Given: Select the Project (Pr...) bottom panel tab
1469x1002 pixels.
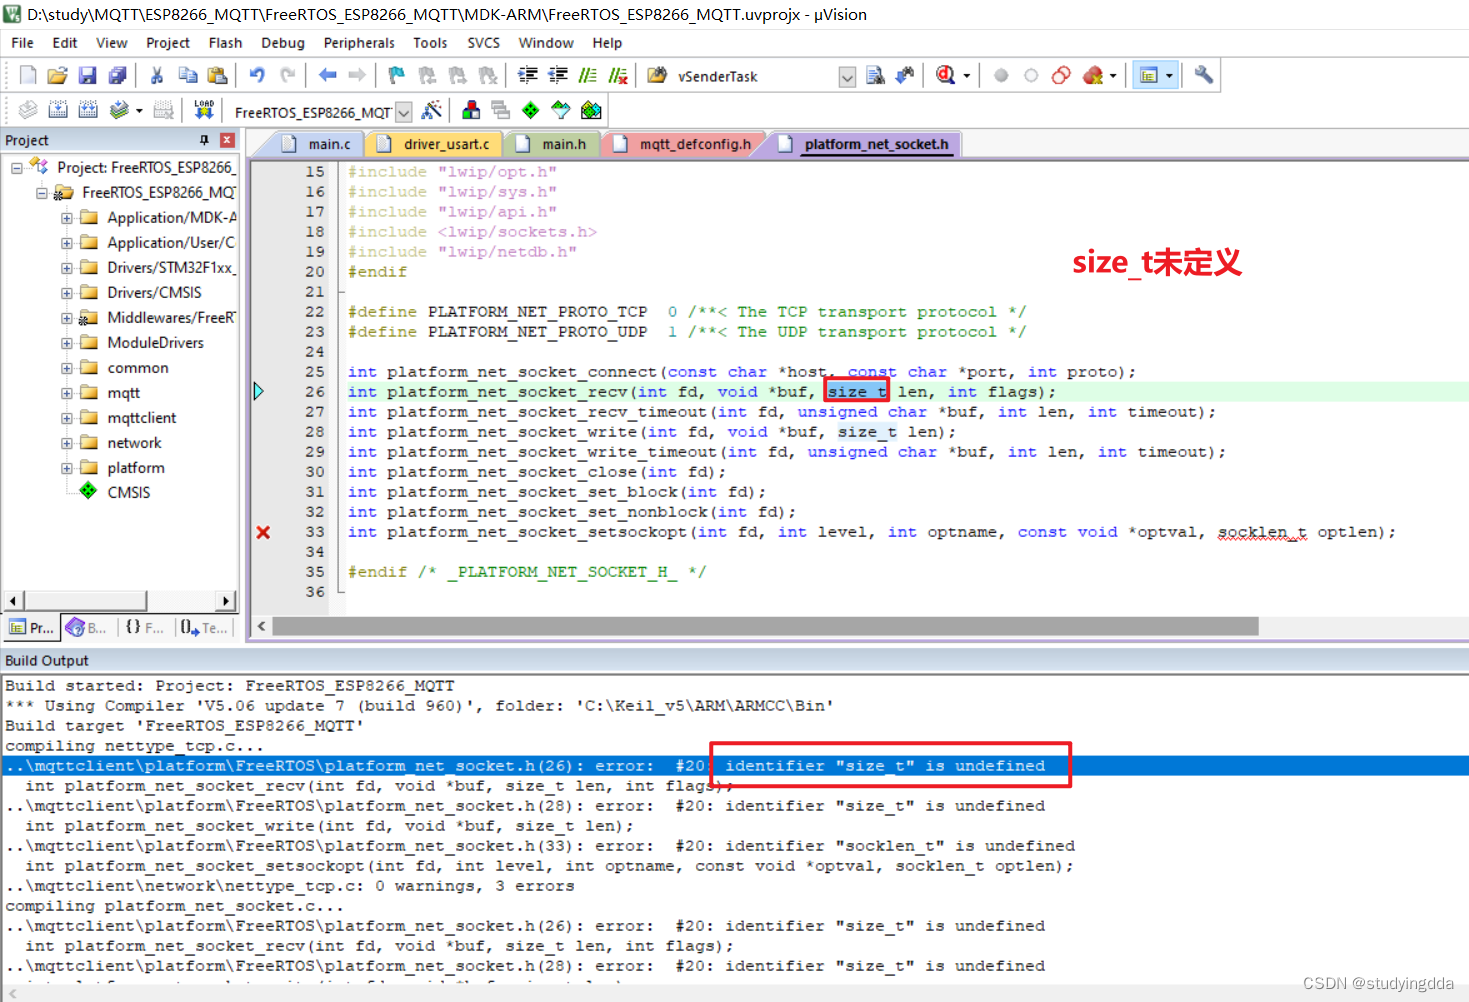Looking at the screenshot, I should (x=31, y=627).
